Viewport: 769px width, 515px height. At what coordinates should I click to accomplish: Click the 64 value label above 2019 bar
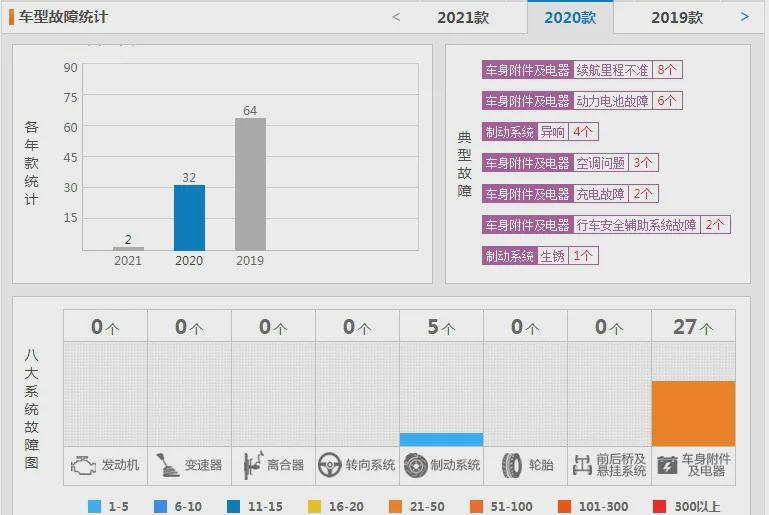pos(250,110)
